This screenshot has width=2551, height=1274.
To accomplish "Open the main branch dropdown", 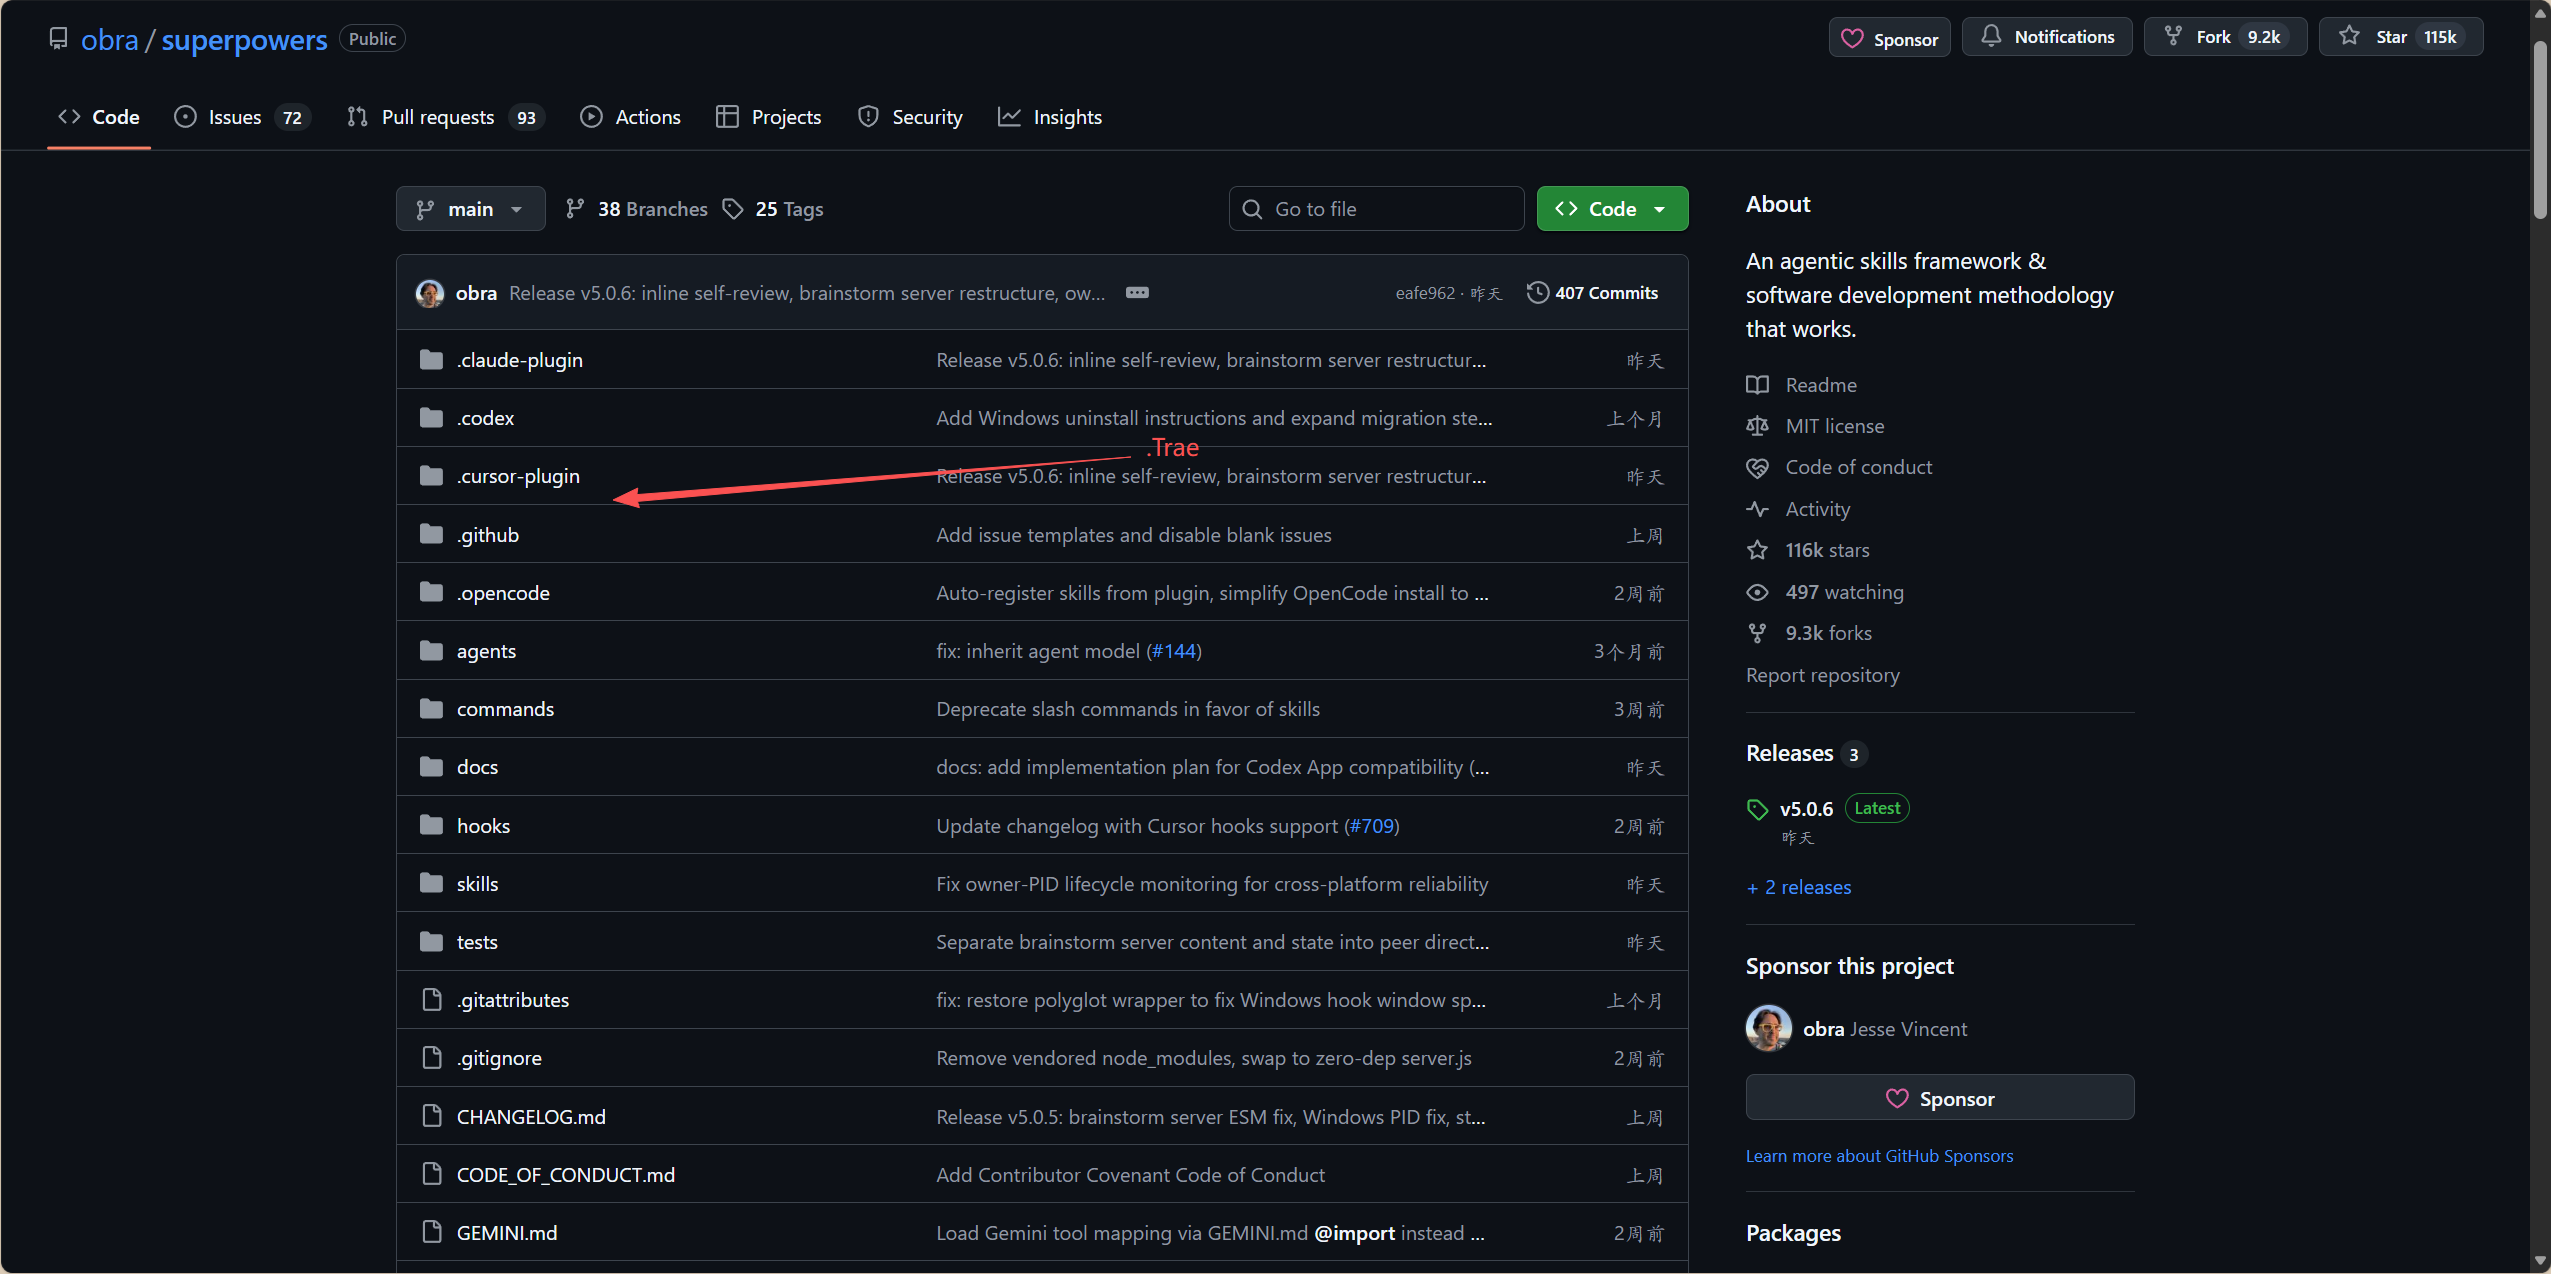I will pyautogui.click(x=470, y=209).
